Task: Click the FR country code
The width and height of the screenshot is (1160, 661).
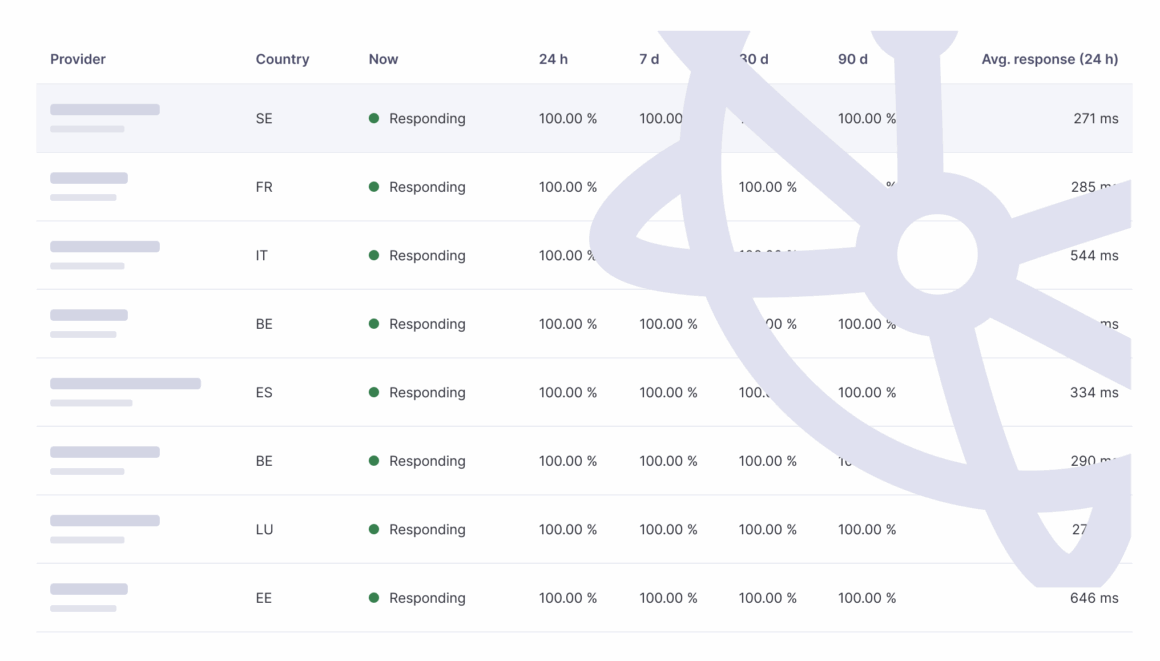Action: [264, 187]
